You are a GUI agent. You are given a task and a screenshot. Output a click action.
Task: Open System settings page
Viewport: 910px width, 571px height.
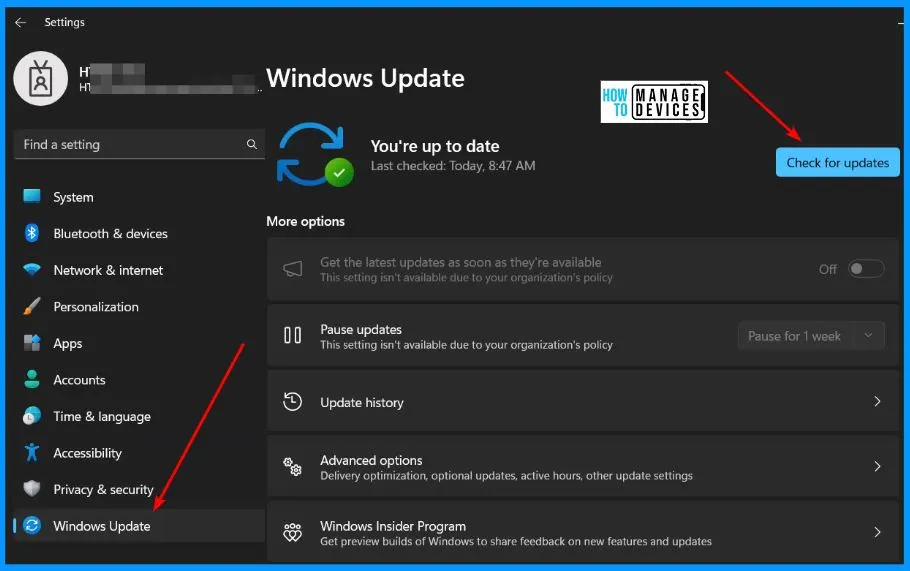pyautogui.click(x=139, y=197)
